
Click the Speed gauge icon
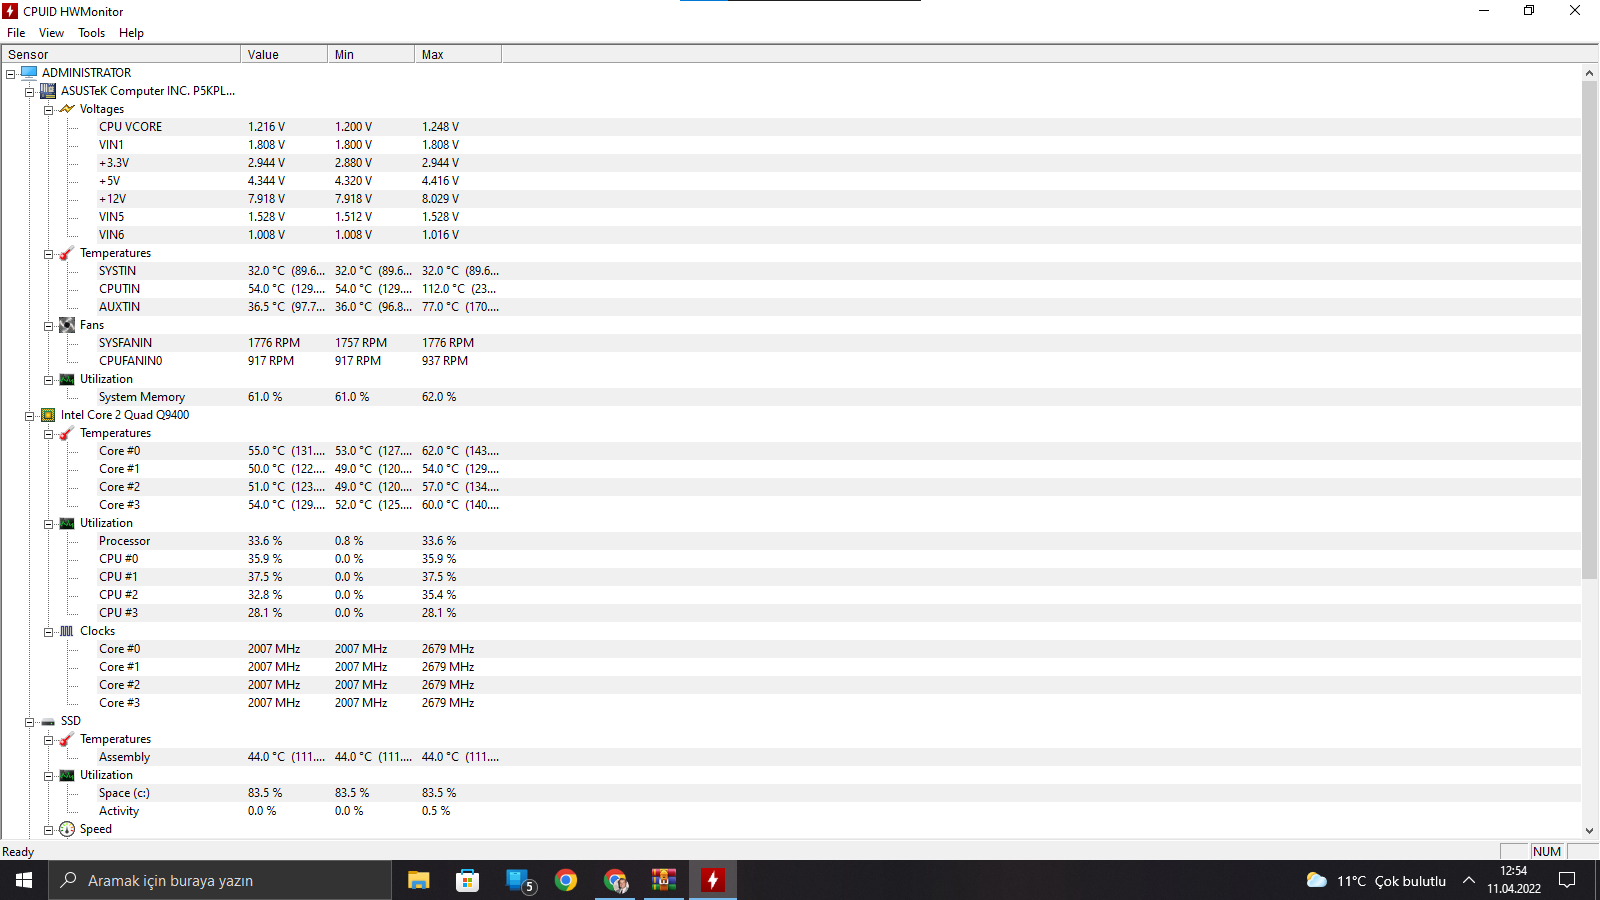coord(67,829)
